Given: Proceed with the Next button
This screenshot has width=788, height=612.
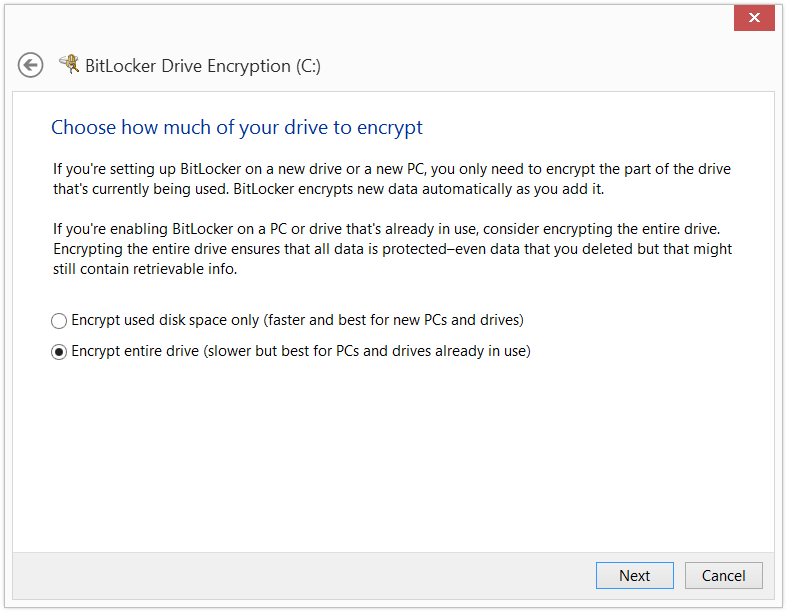Looking at the screenshot, I should (x=635, y=575).
